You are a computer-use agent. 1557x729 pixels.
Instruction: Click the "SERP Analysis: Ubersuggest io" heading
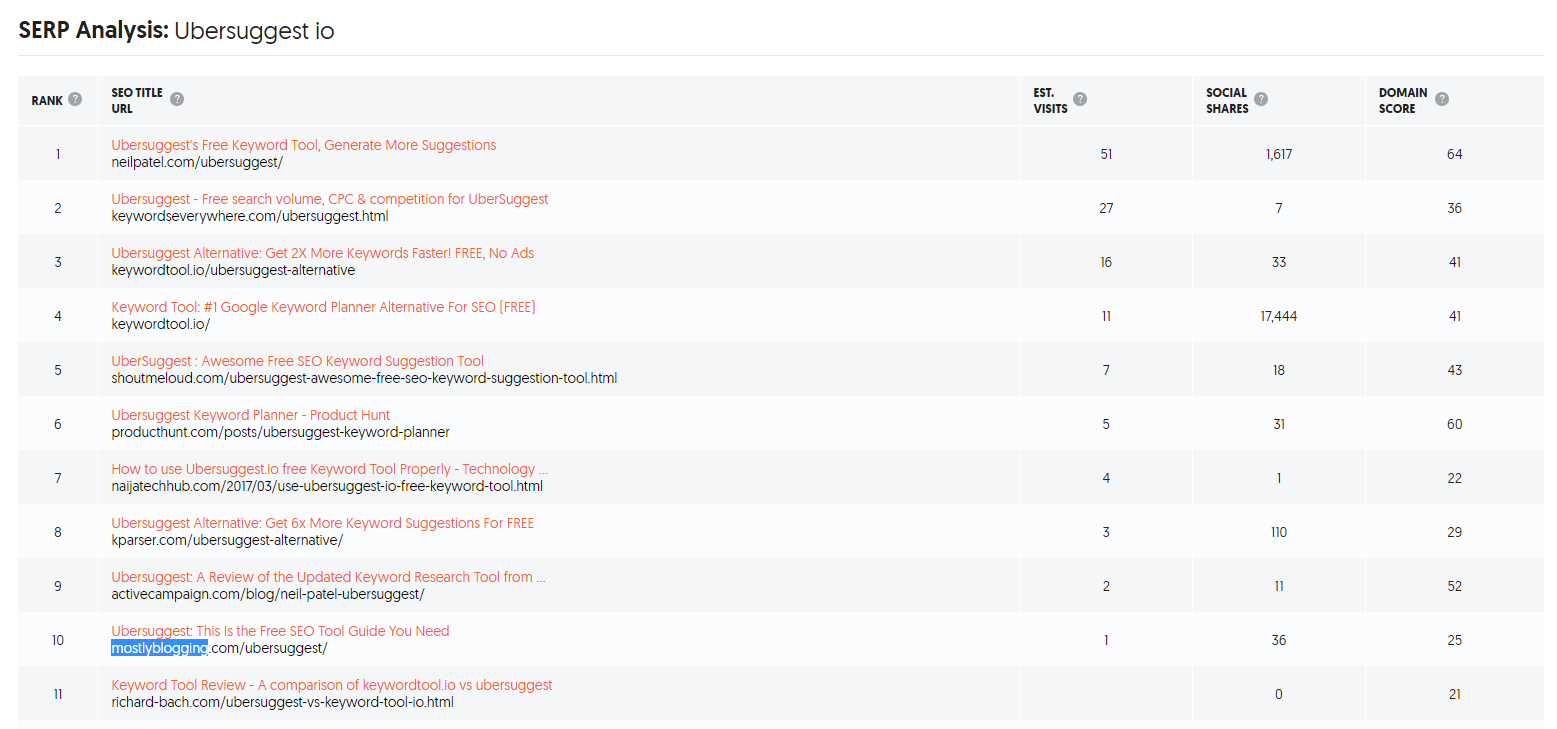coord(176,31)
